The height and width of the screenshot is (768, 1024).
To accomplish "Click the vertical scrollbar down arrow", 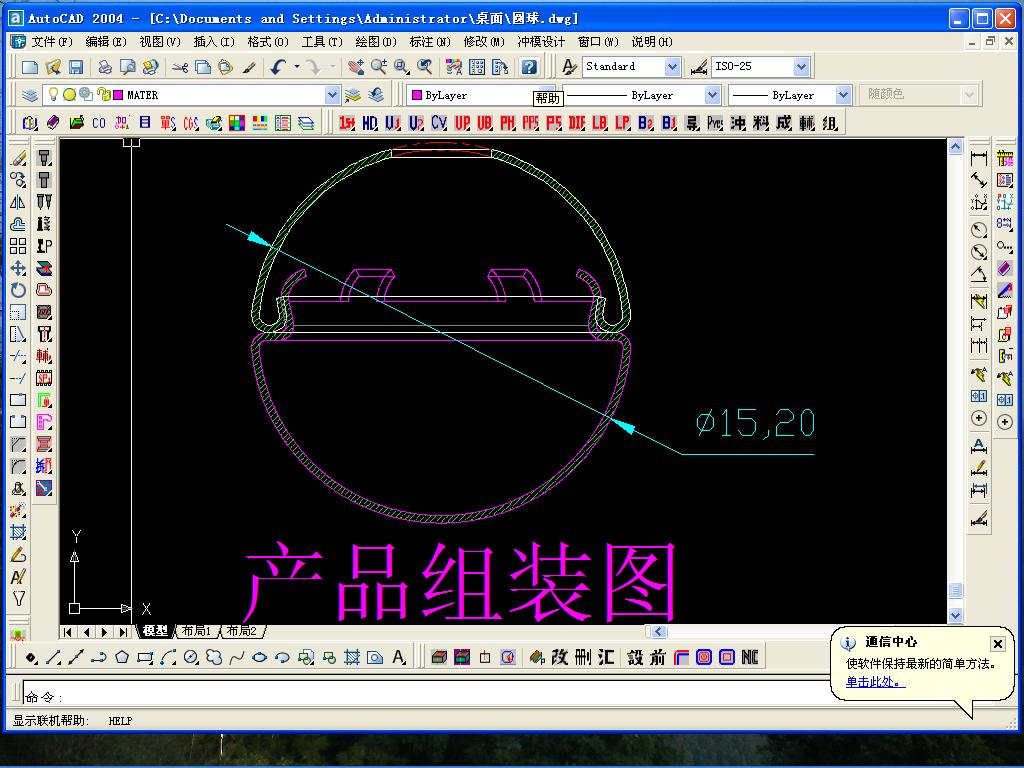I will point(955,615).
